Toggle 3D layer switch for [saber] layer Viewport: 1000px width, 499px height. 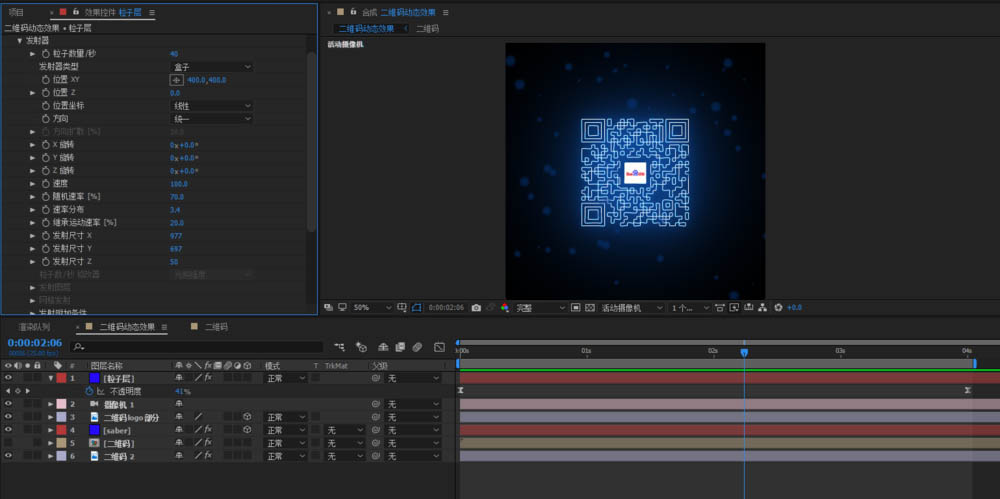(x=246, y=430)
